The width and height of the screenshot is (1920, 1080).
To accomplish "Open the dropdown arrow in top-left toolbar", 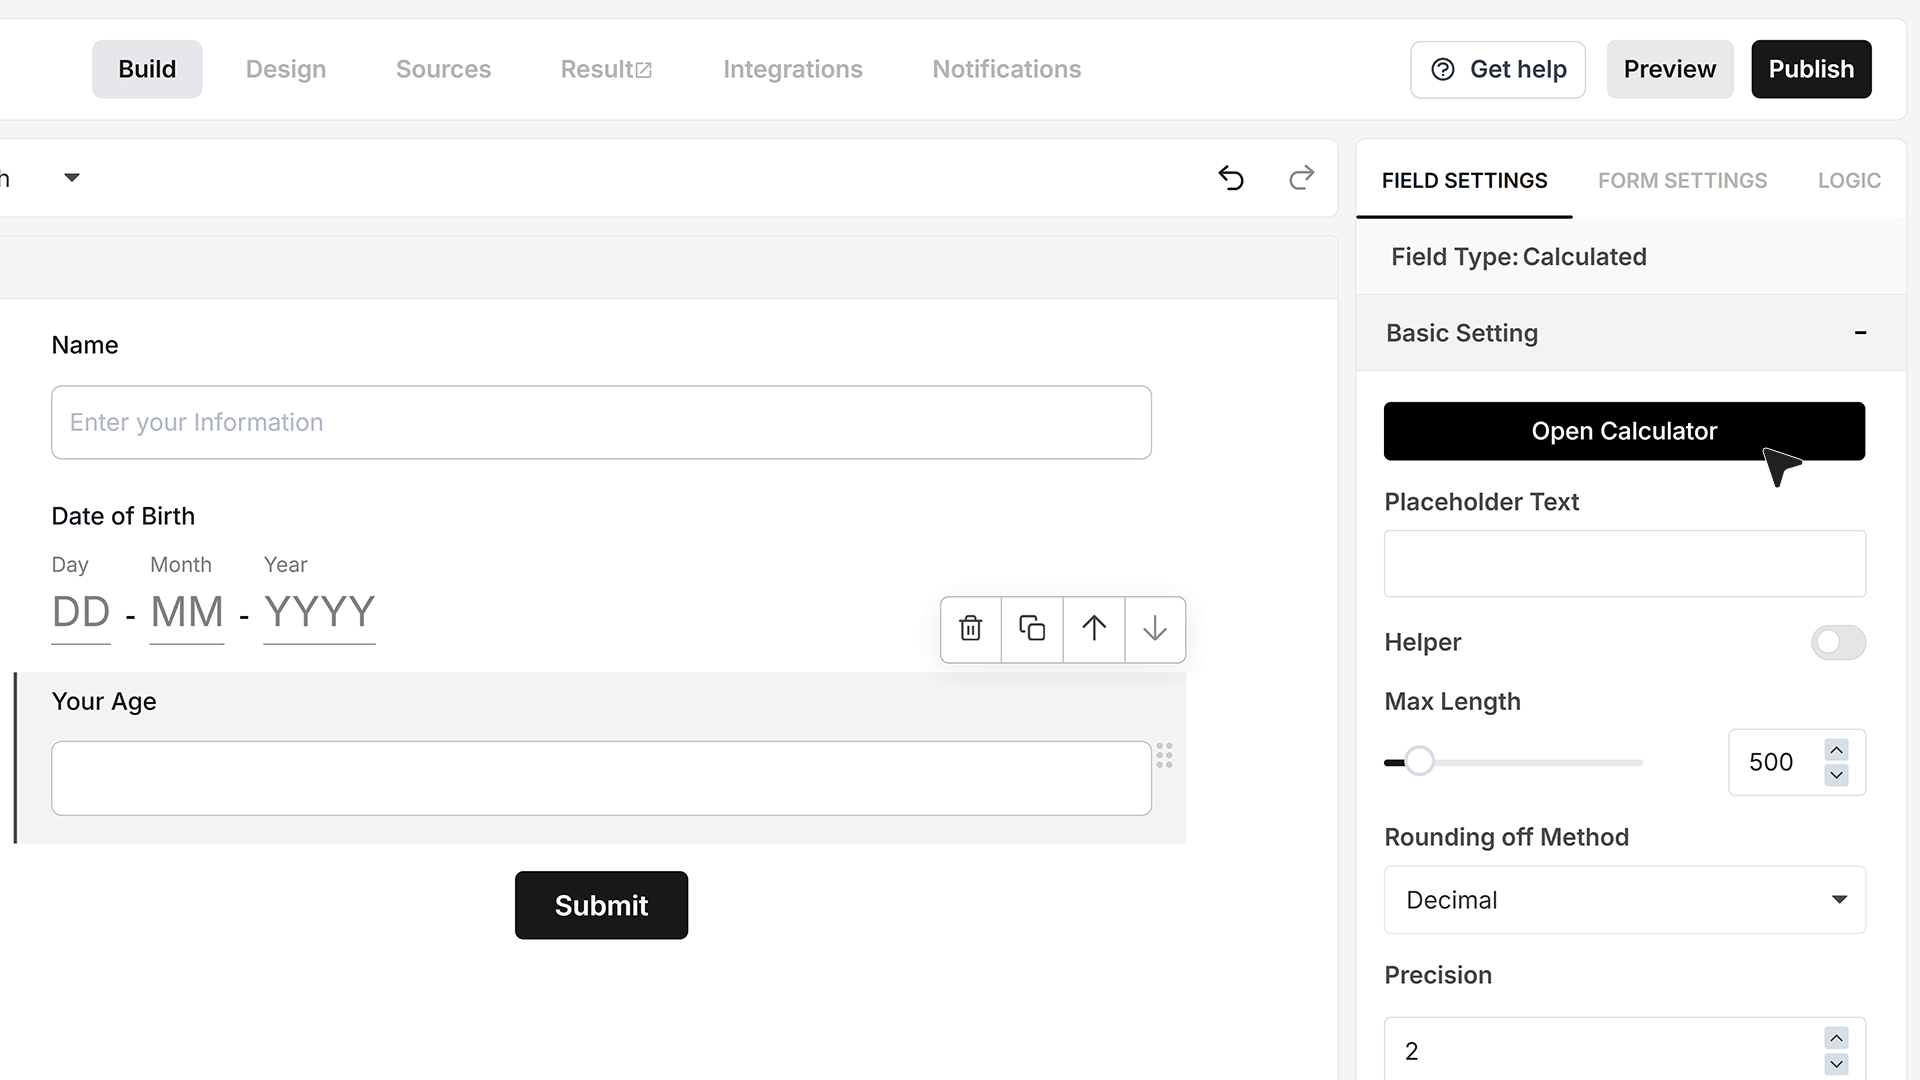I will click(x=72, y=178).
